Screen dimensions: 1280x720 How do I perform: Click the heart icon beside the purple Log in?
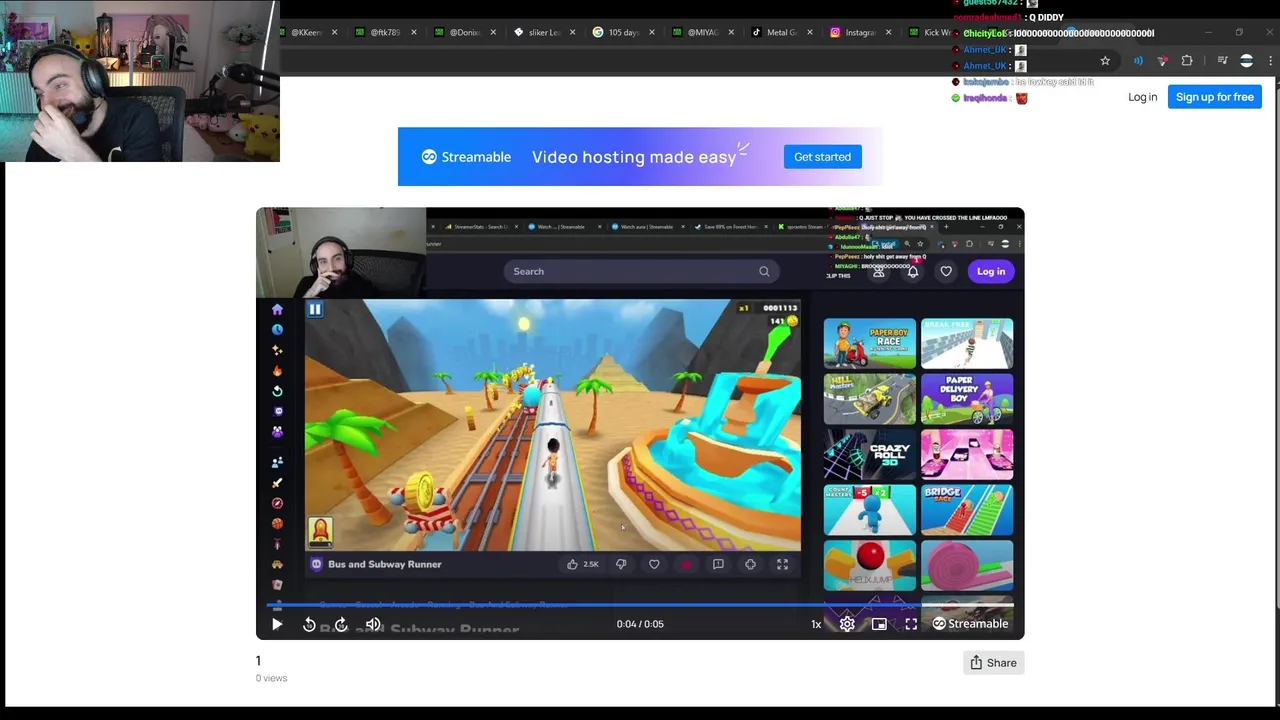946,271
